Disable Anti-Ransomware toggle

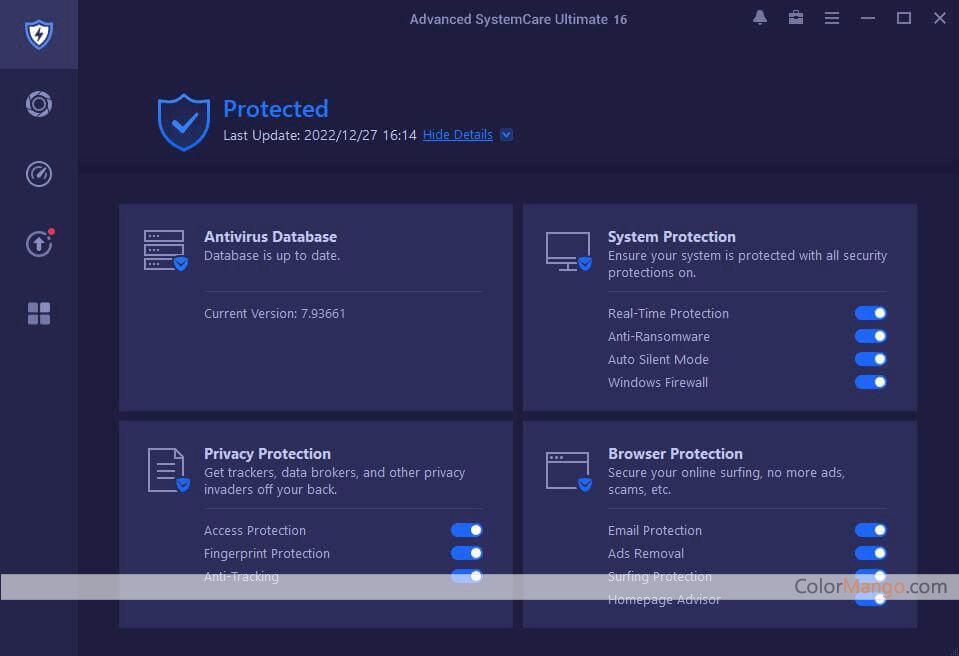870,336
